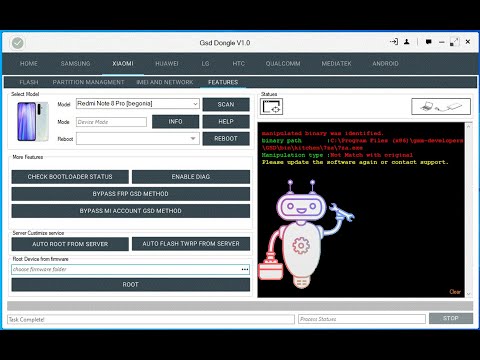480x360 pixels.
Task: Click the REBOOT button
Action: [226, 139]
